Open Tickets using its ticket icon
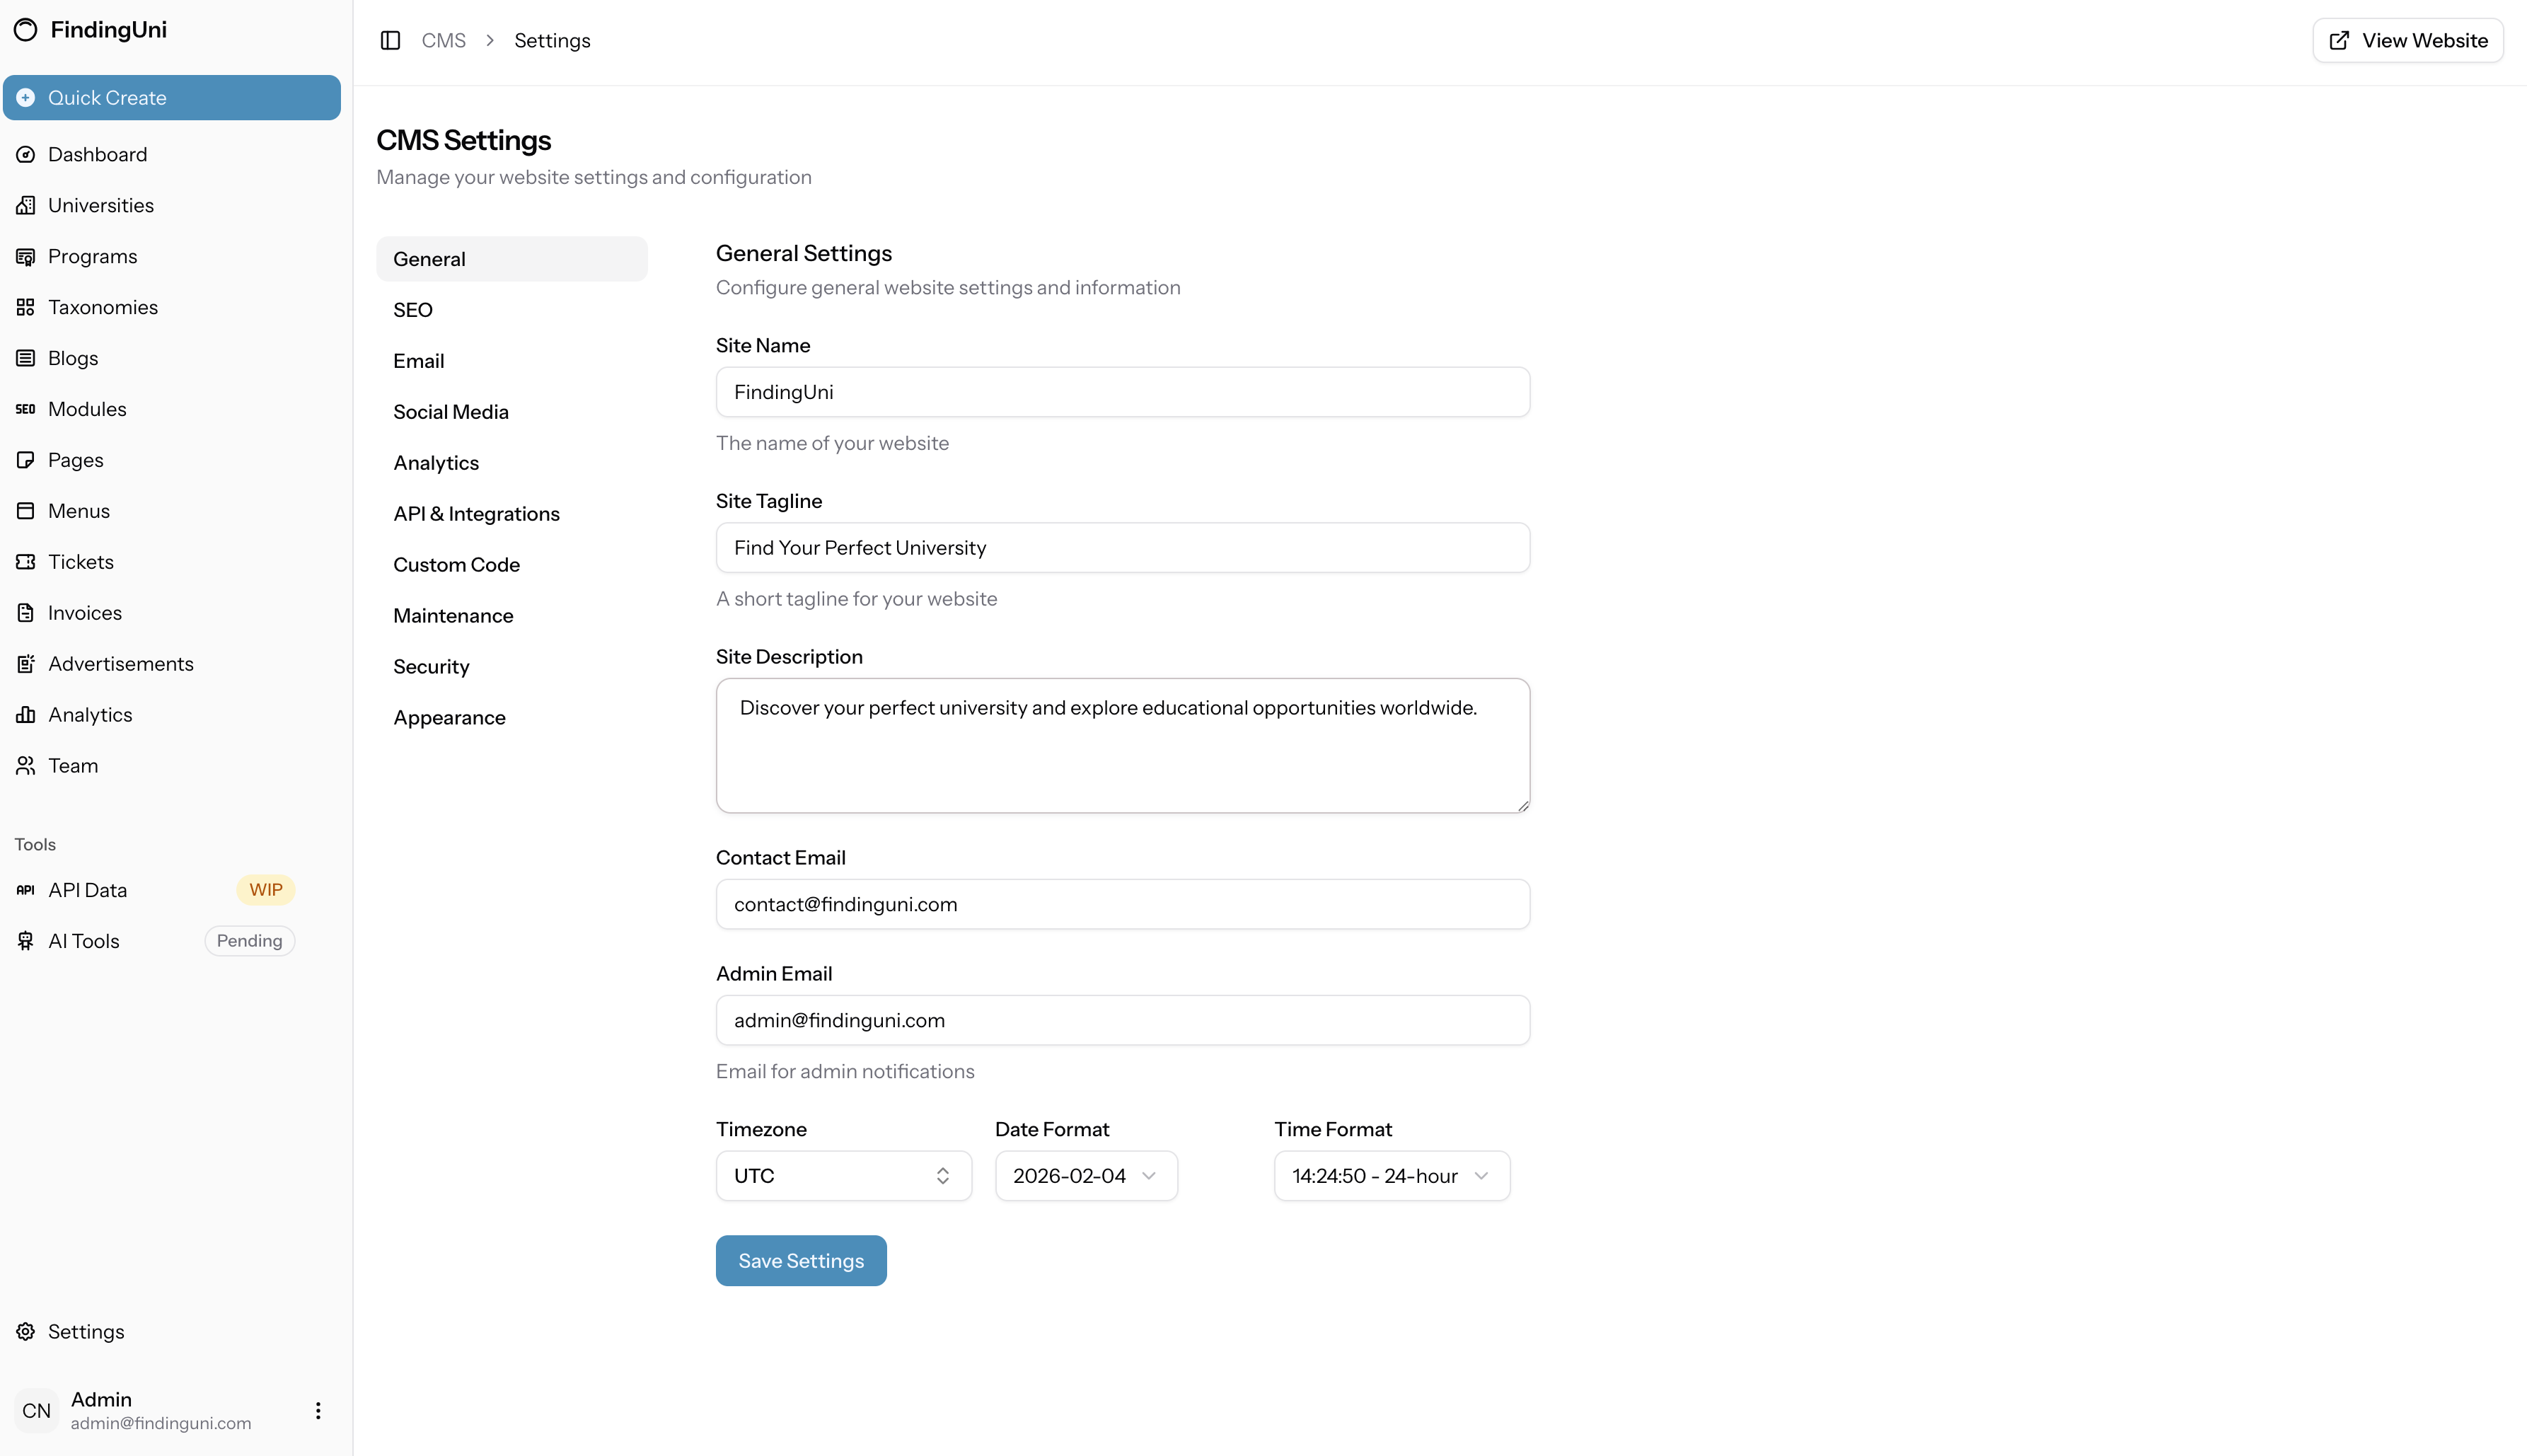The image size is (2527, 1456). [x=26, y=561]
